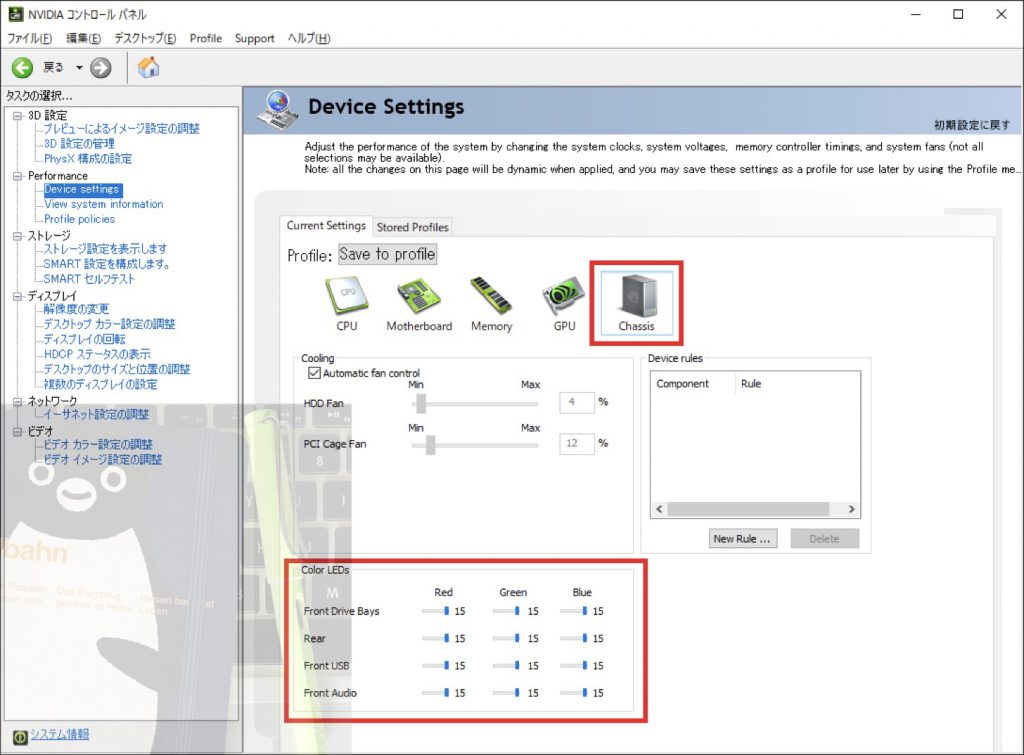Screen dimensions: 1024x755
Task: Select the Chassis device icon
Action: point(636,304)
